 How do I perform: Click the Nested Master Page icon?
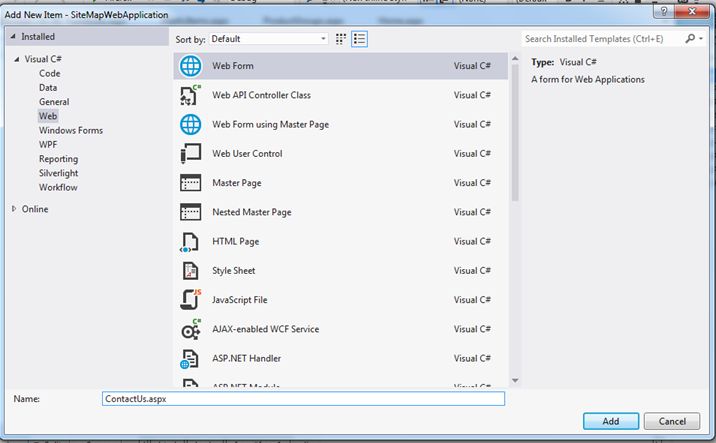point(190,212)
